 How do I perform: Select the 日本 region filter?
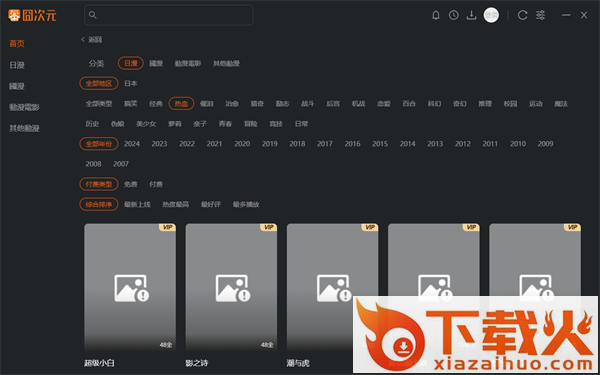tap(131, 83)
